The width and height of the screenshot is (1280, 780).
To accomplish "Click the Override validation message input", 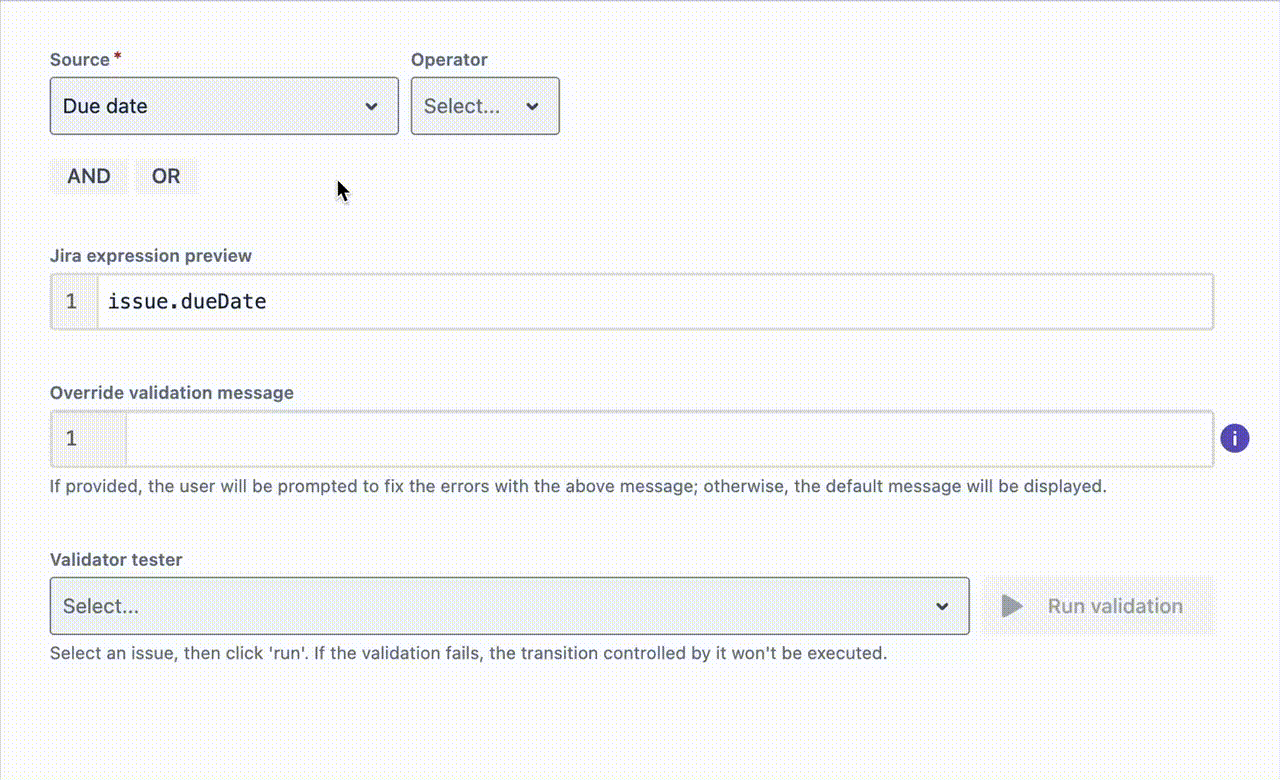I will pyautogui.click(x=600, y=438).
